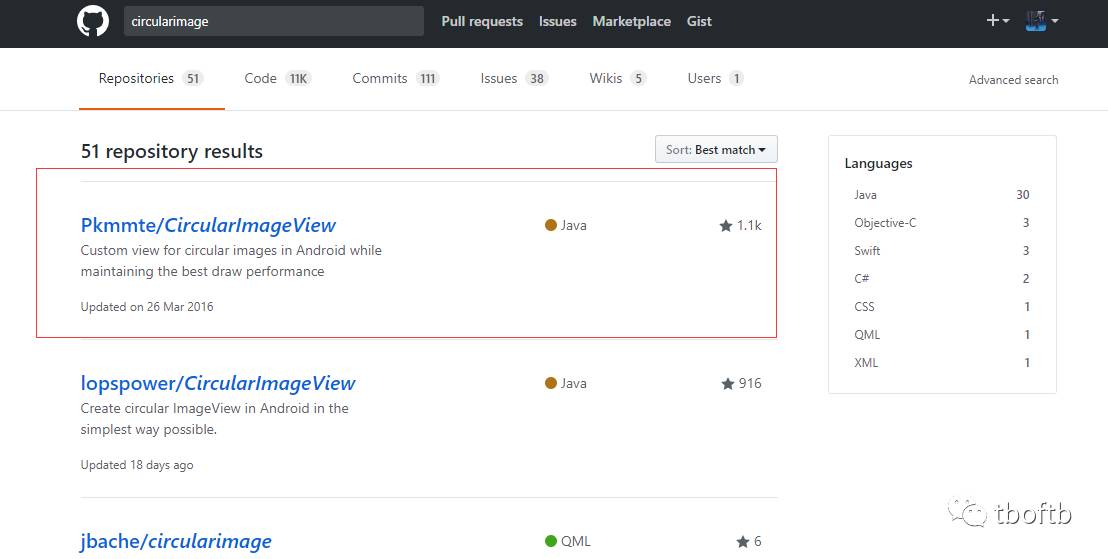Switch to the Wikis results tab
1108x559 pixels.
(618, 78)
